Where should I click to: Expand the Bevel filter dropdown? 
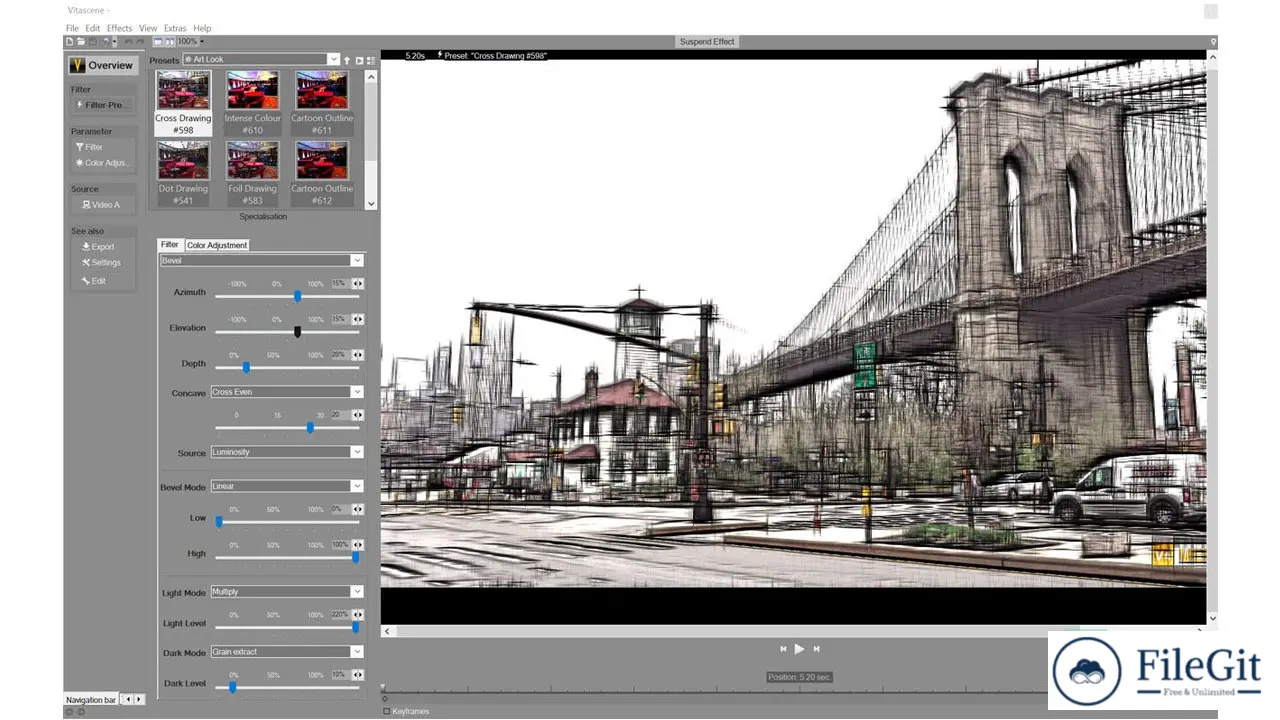(x=262, y=260)
